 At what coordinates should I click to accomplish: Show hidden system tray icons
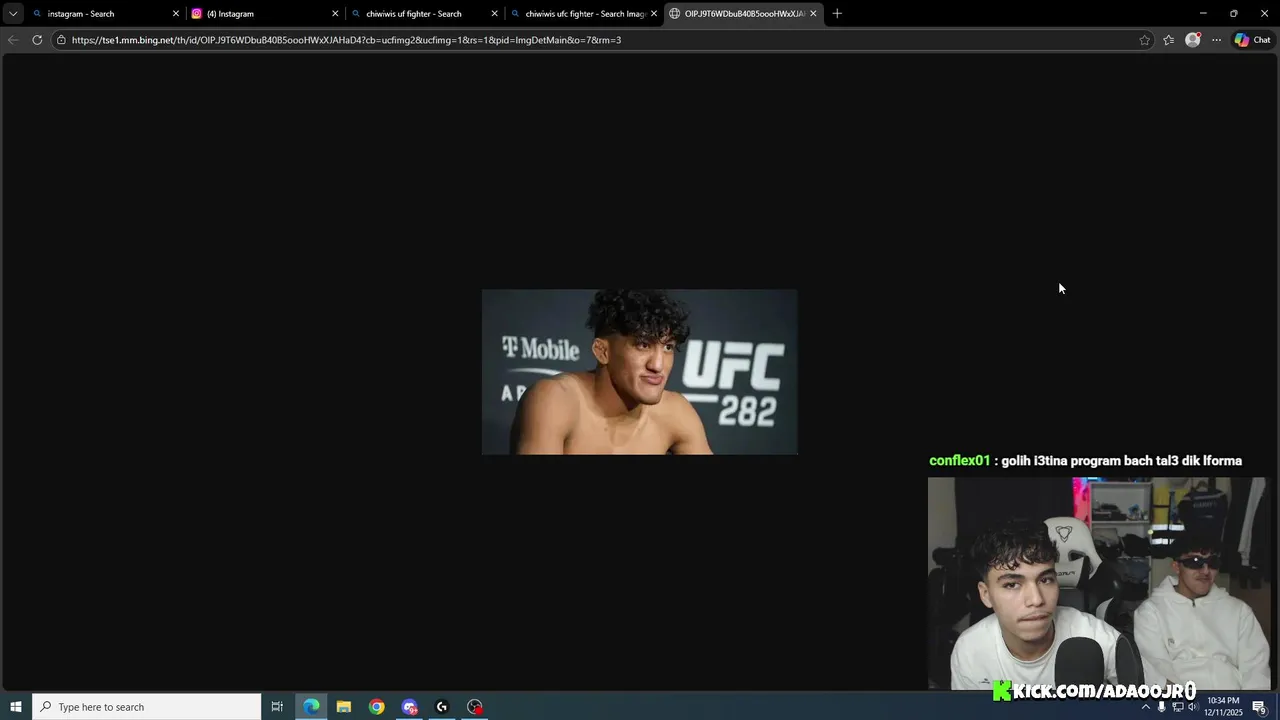click(x=1146, y=707)
